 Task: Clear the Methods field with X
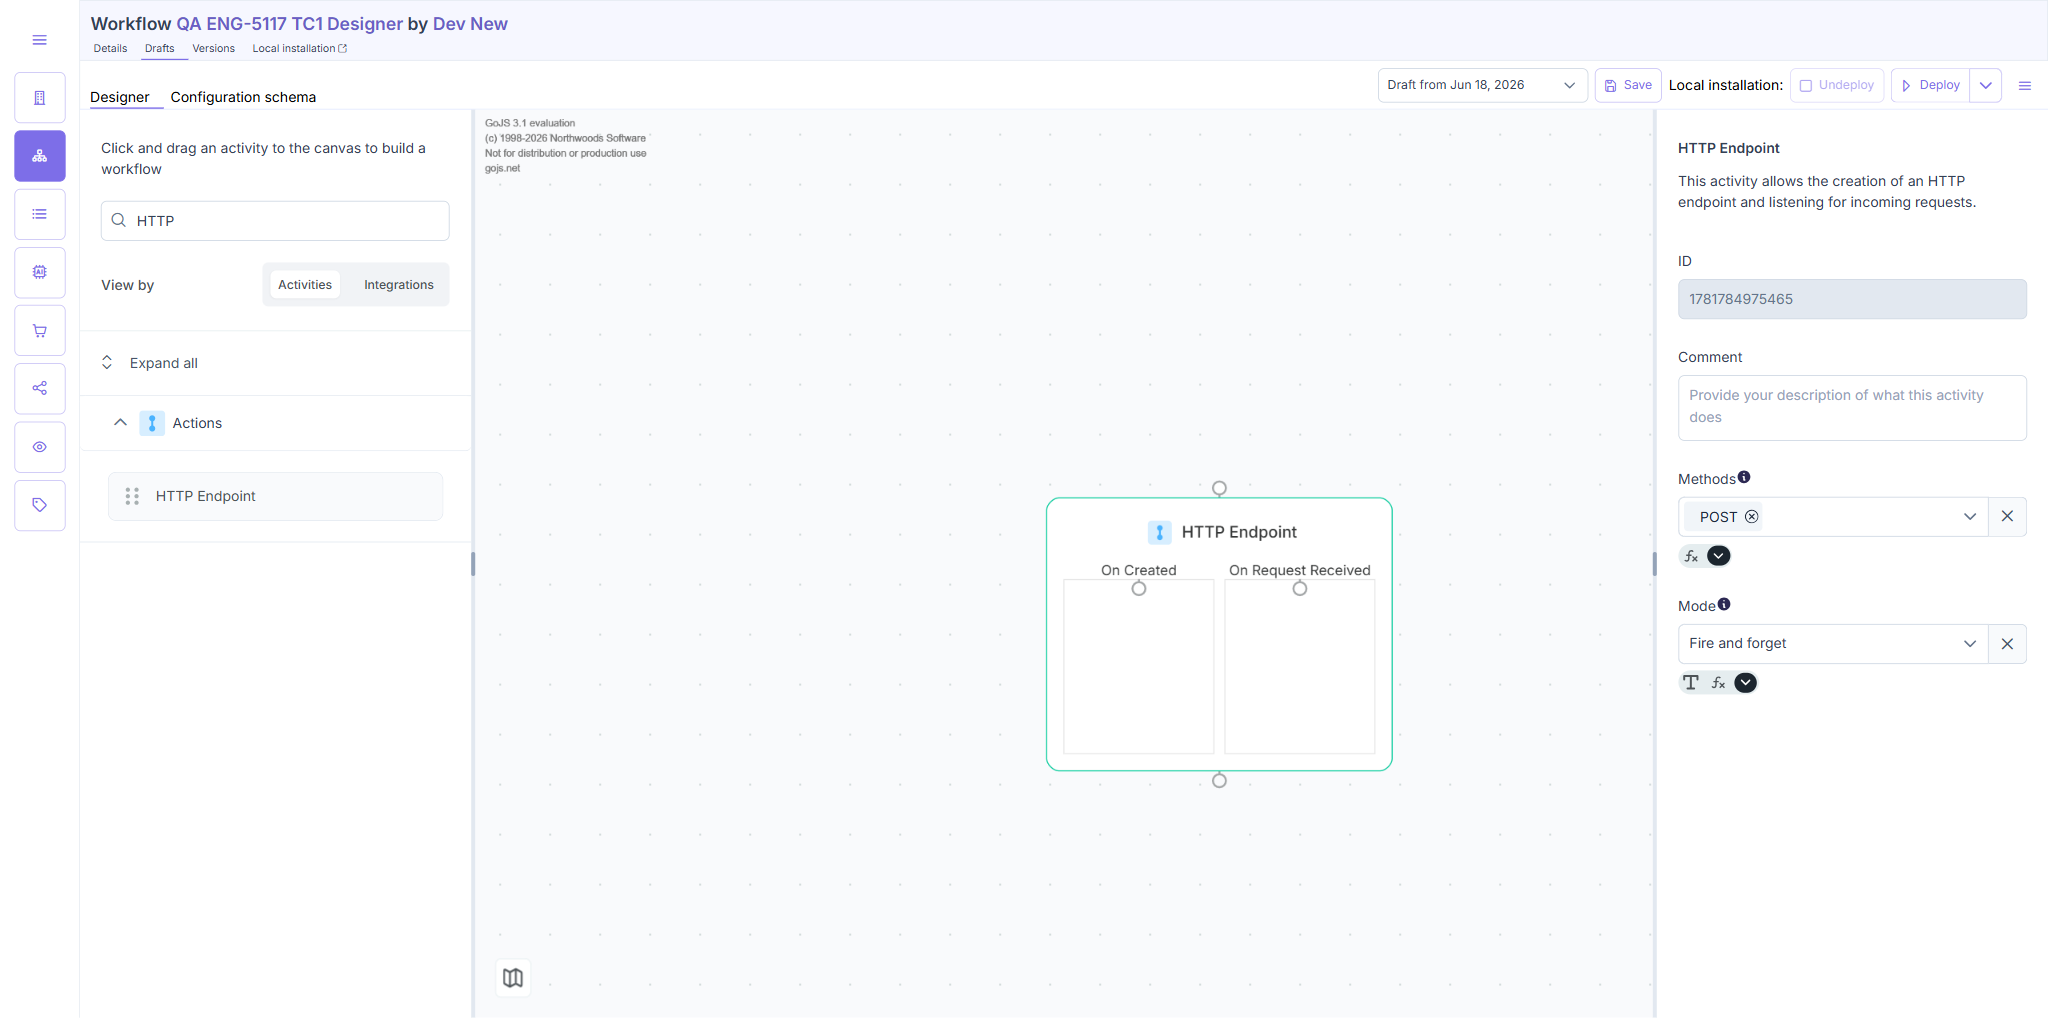[x=2007, y=517]
